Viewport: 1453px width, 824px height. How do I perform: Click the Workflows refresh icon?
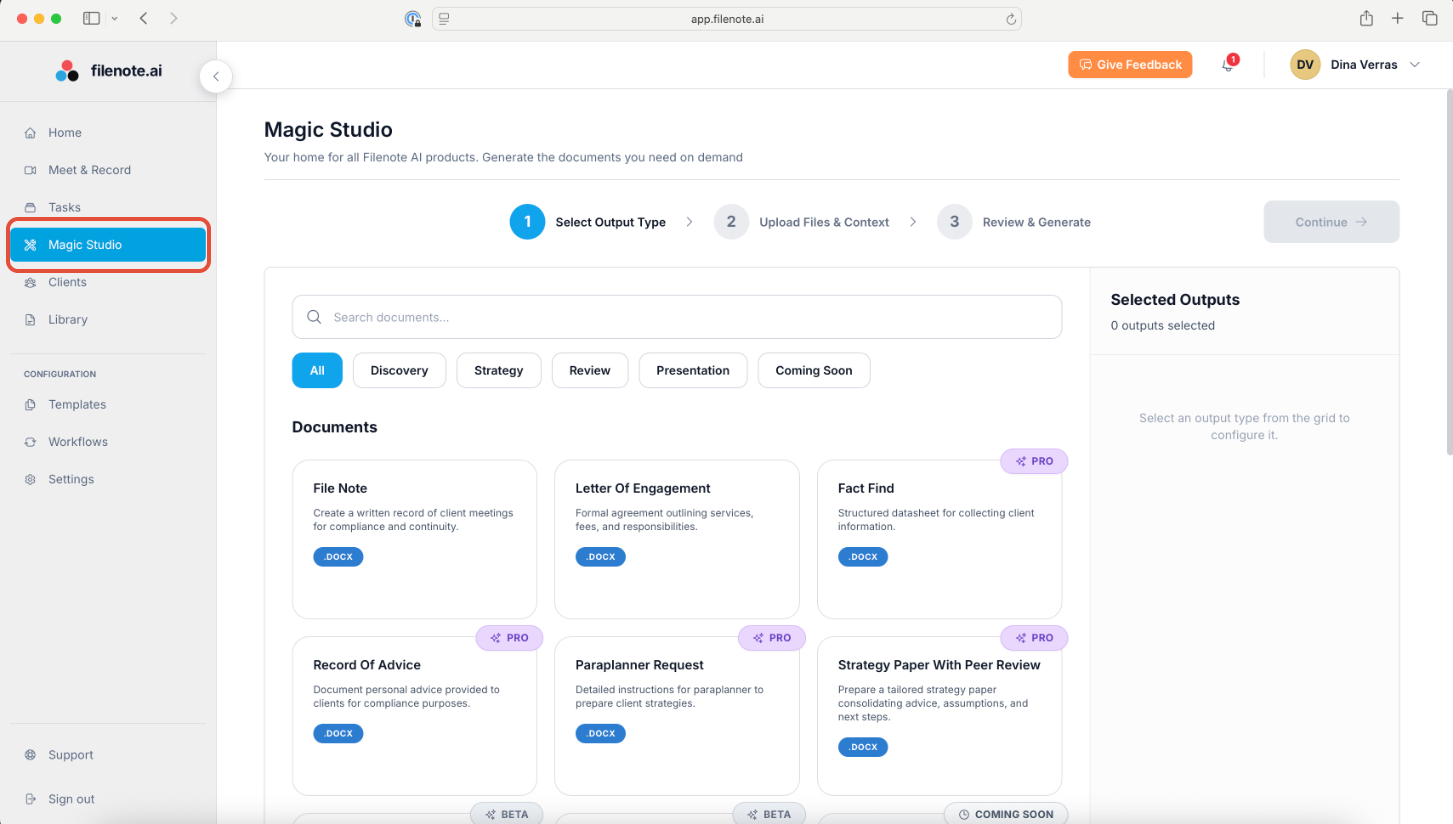point(30,442)
